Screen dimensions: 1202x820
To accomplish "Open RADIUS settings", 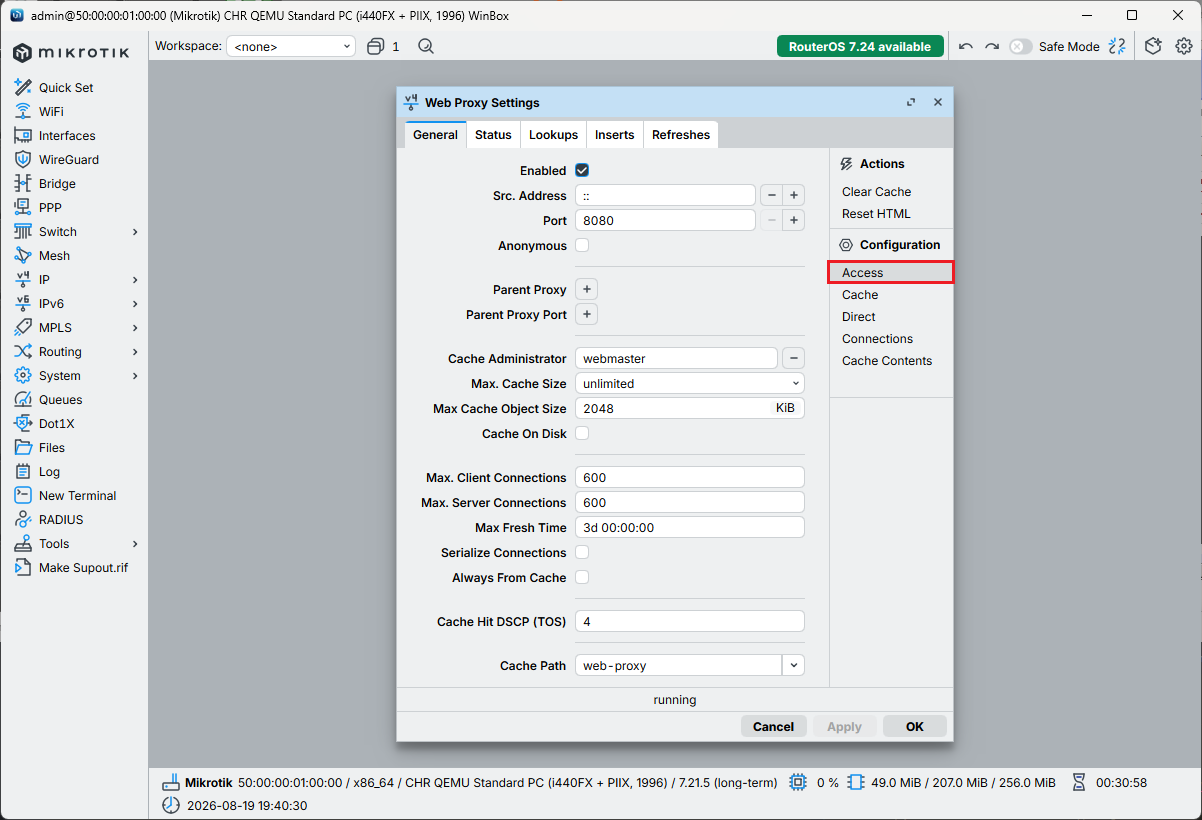I will pos(61,520).
